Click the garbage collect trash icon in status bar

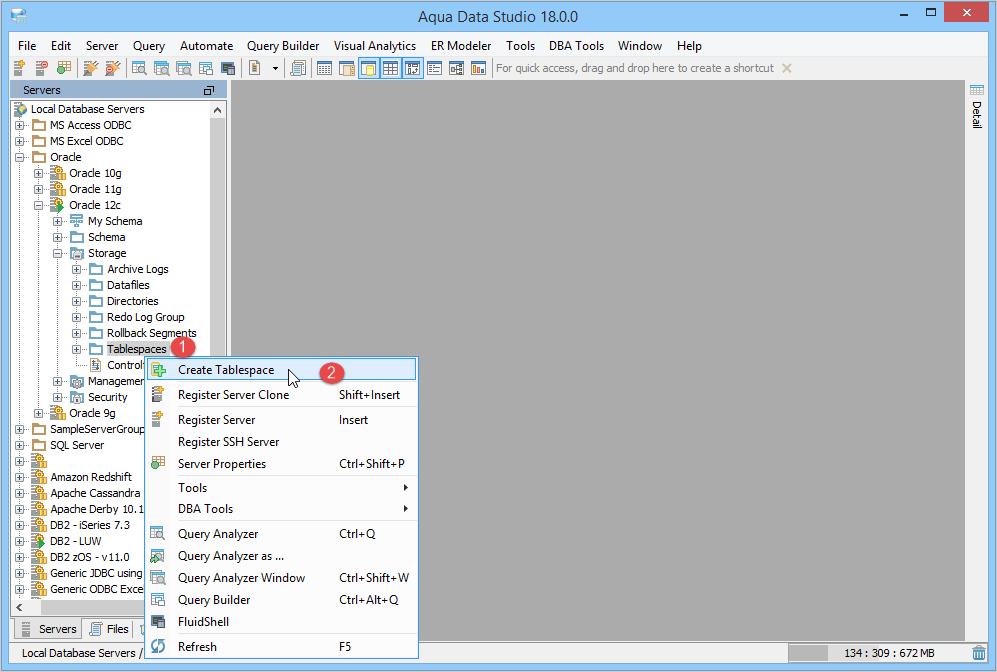tap(979, 653)
